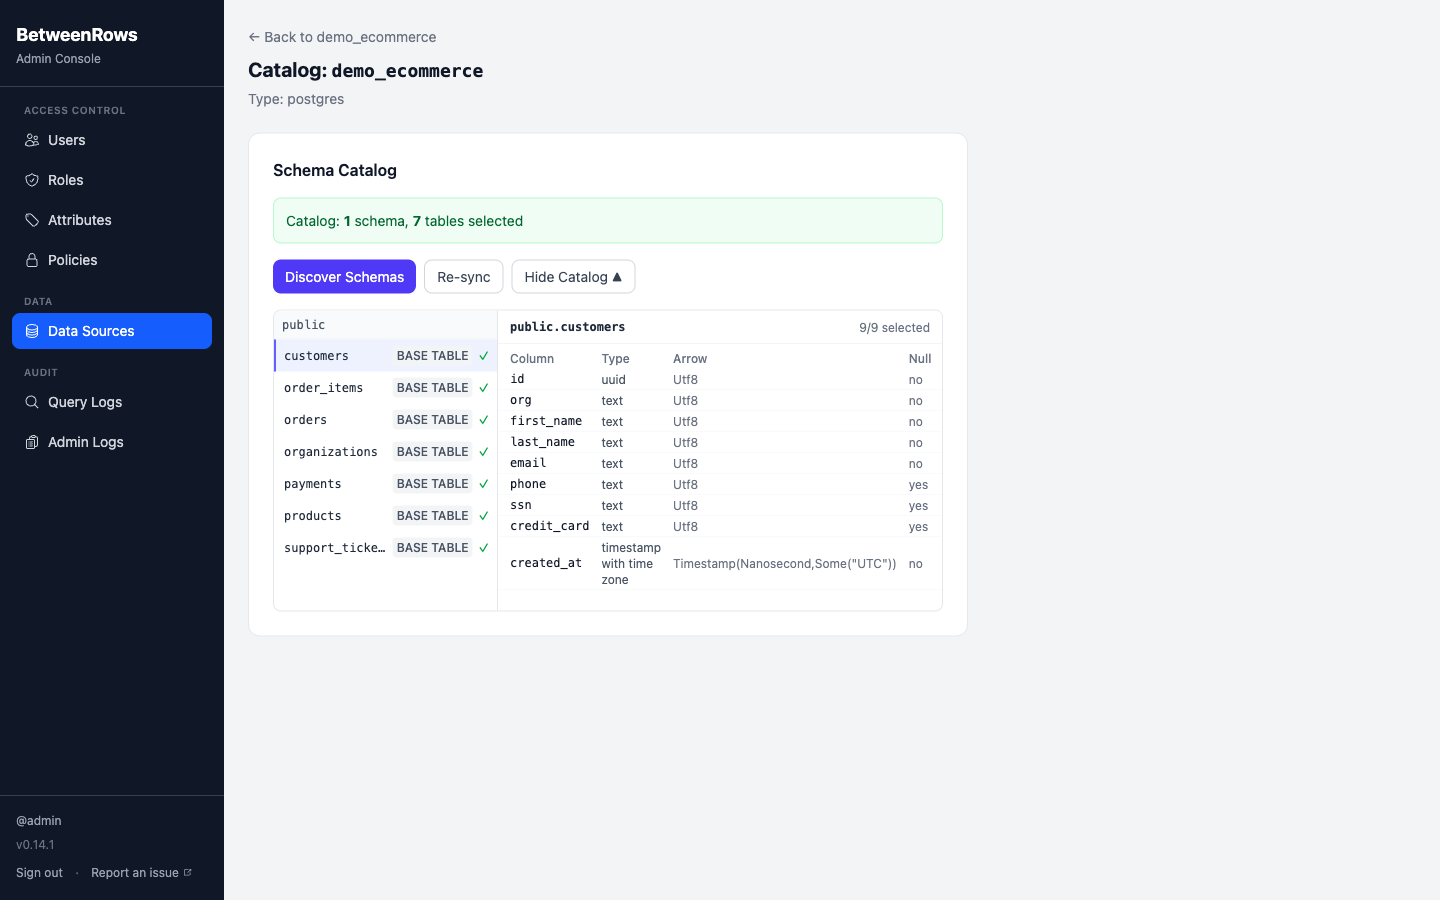This screenshot has height=900, width=1440.
Task: Click the Query Logs magnifier icon
Action: [31, 402]
